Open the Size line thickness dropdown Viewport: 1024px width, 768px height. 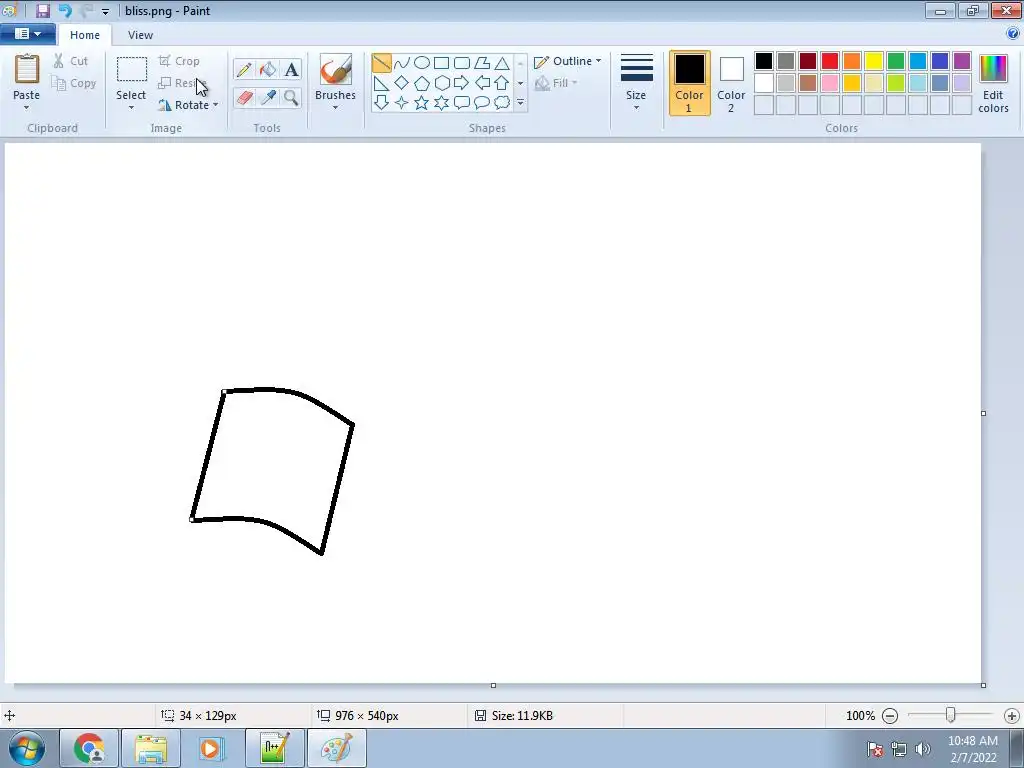pyautogui.click(x=636, y=84)
